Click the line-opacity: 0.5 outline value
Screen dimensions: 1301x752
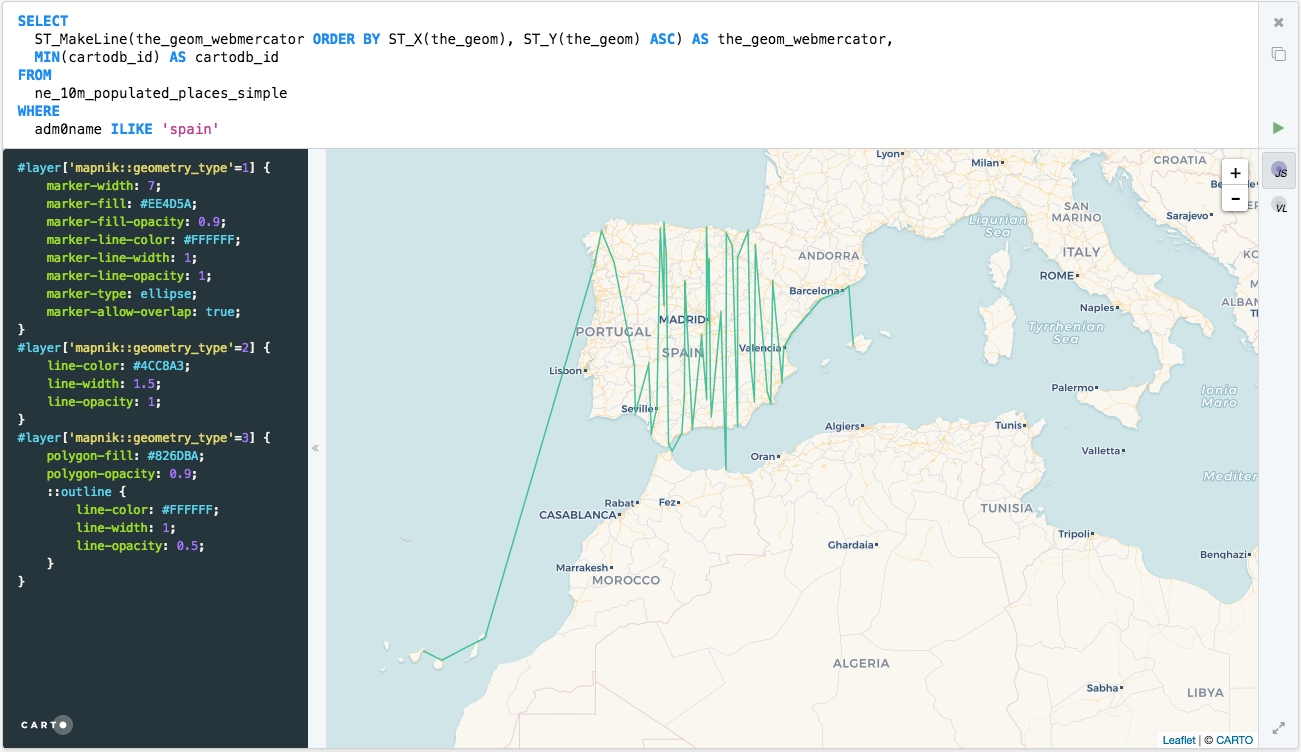tap(188, 546)
